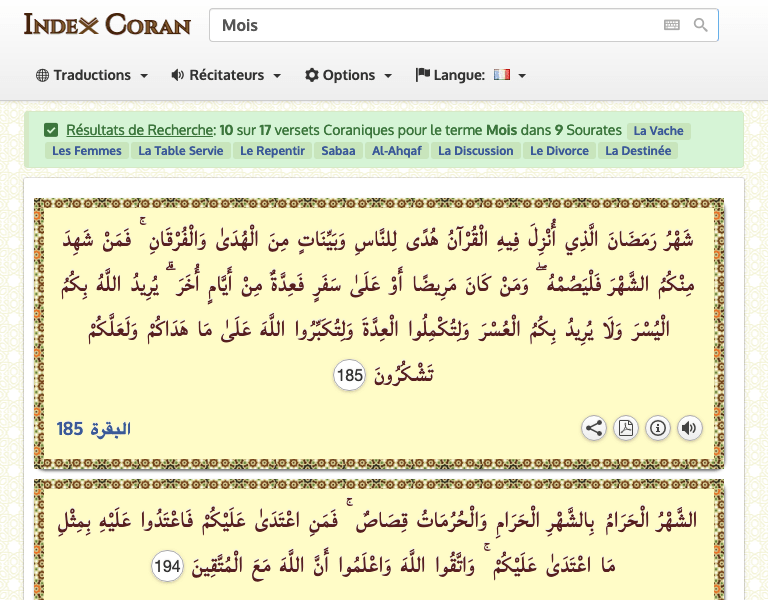Image resolution: width=768 pixels, height=600 pixels.
Task: Filter results by La Destinée
Action: tap(638, 151)
